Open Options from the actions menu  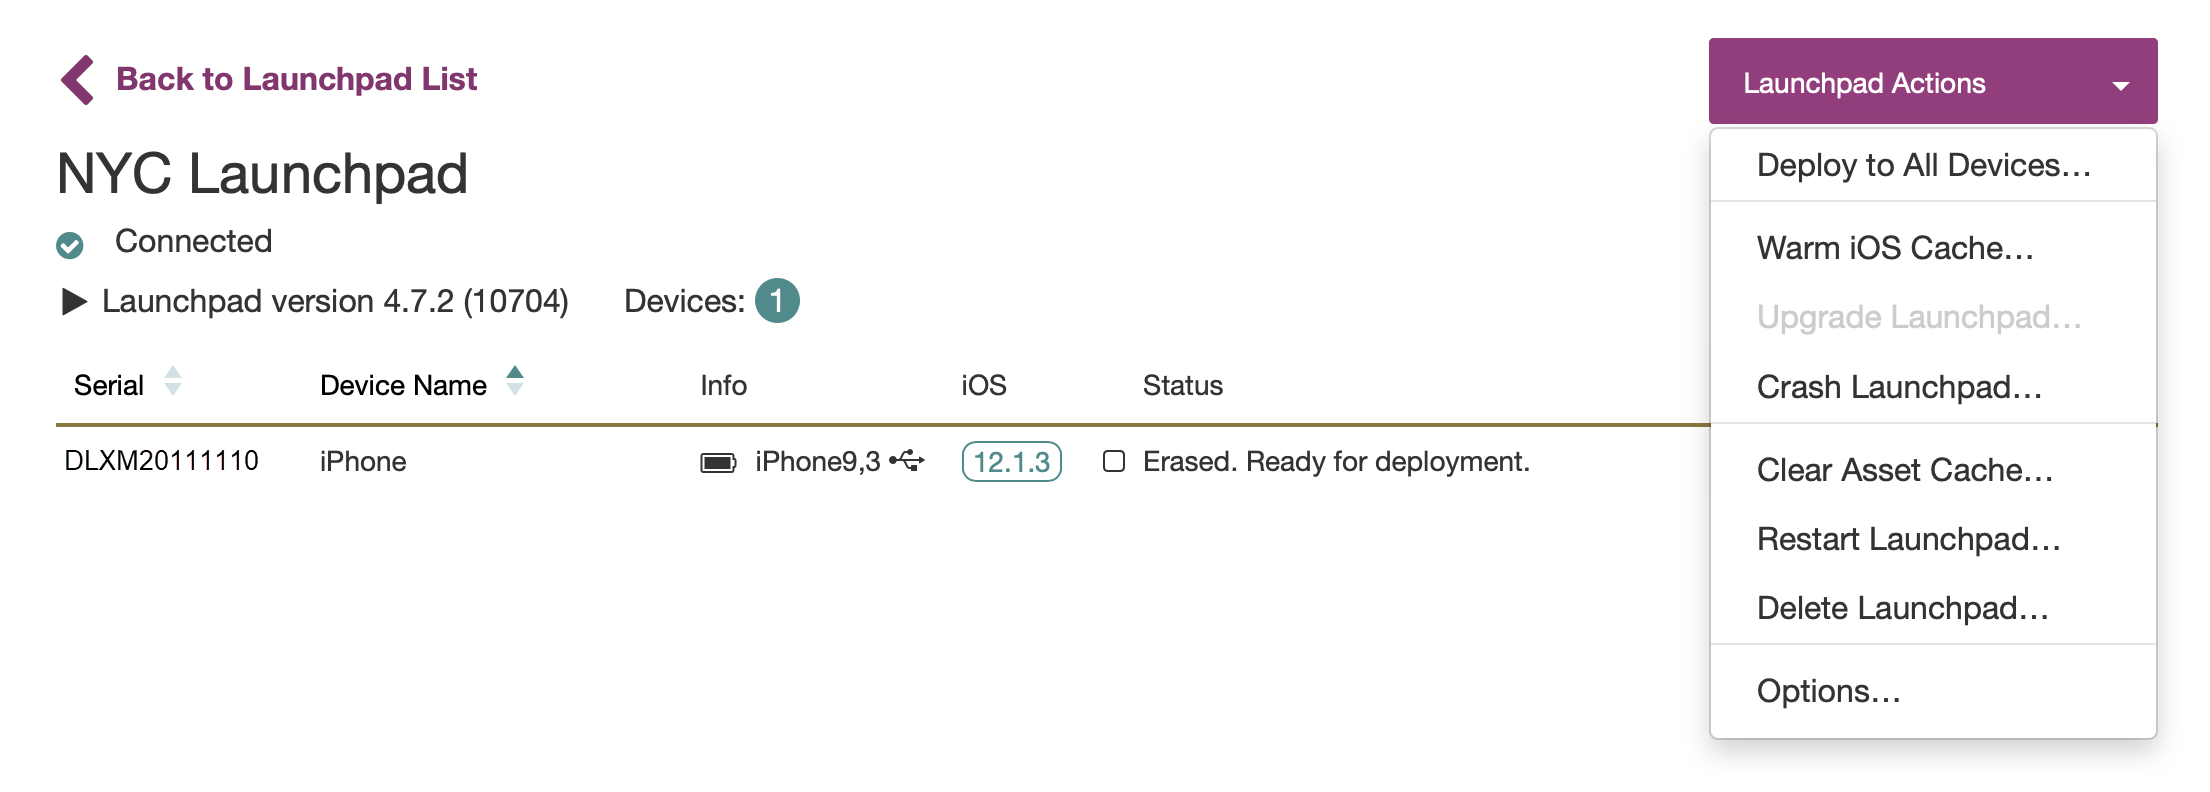click(1828, 691)
